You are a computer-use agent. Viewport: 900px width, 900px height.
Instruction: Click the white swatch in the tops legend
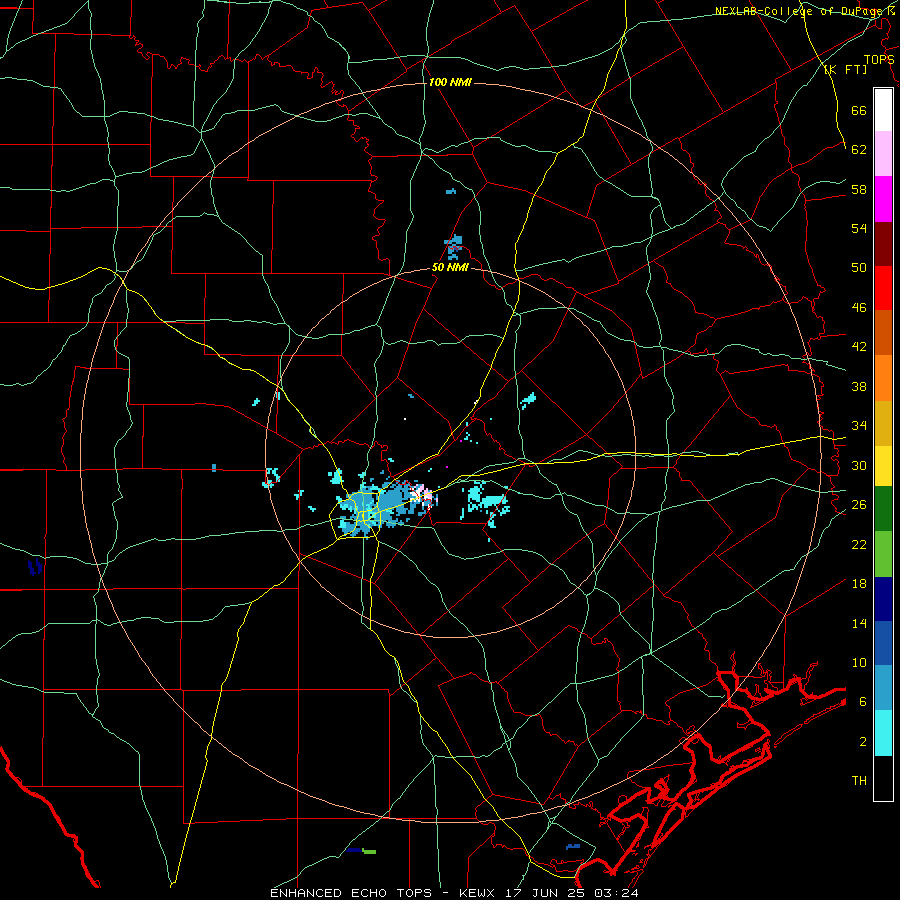click(x=883, y=110)
